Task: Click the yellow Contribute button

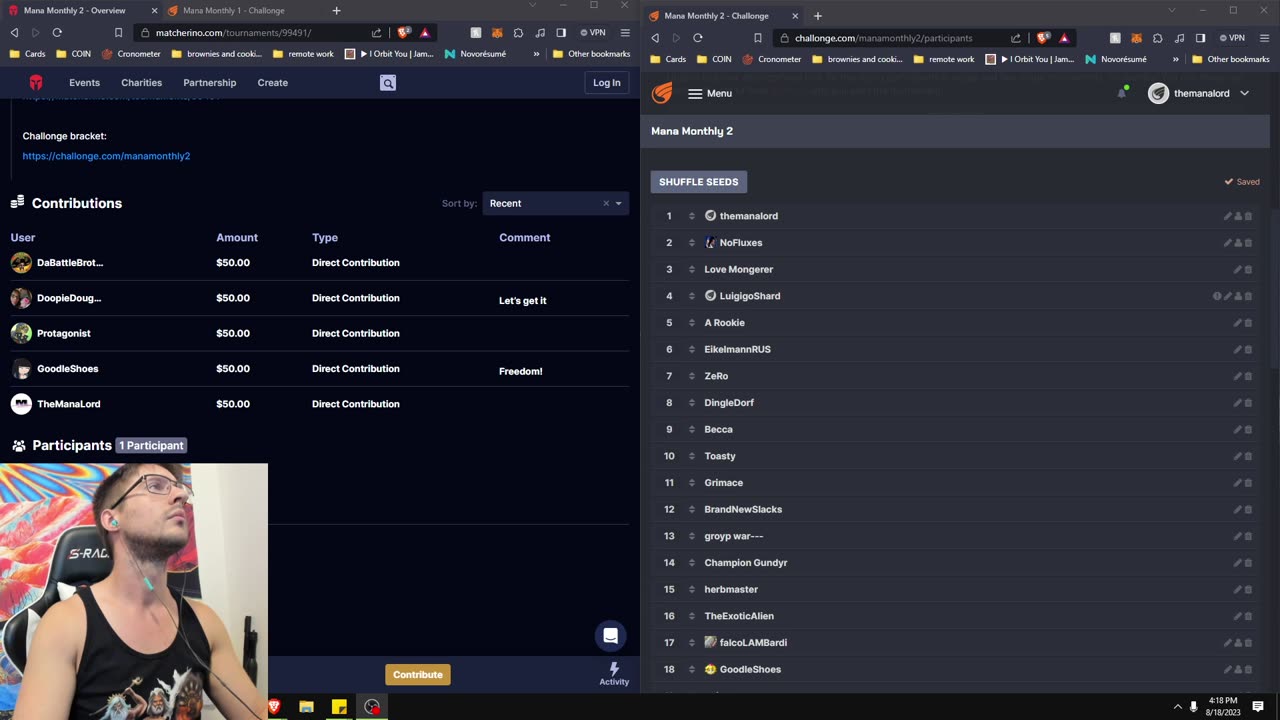Action: point(418,675)
